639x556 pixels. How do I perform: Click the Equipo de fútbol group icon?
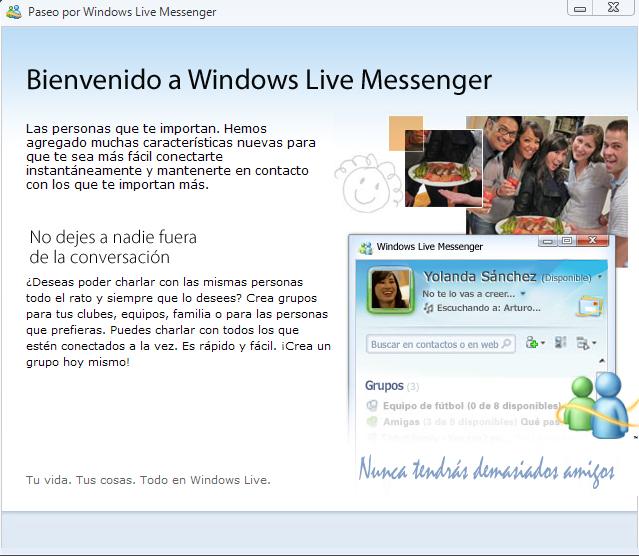click(372, 406)
